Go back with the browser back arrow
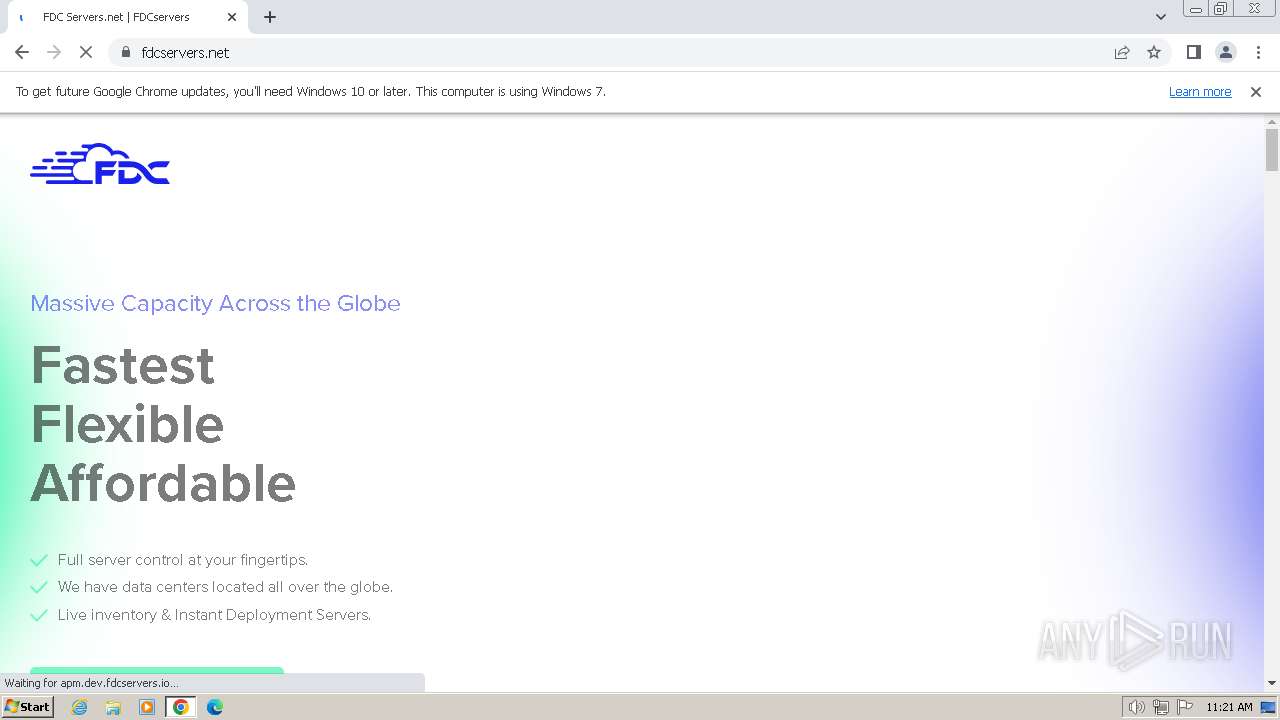The image size is (1280, 720). [x=22, y=52]
